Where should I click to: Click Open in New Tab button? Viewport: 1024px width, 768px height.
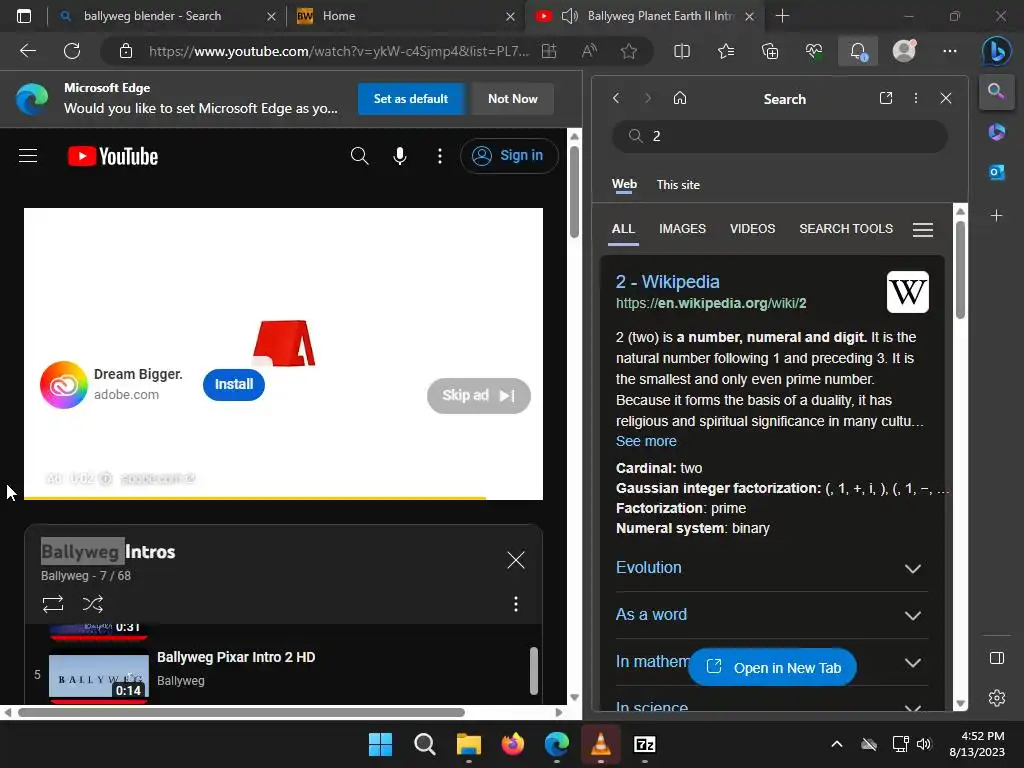tap(772, 667)
